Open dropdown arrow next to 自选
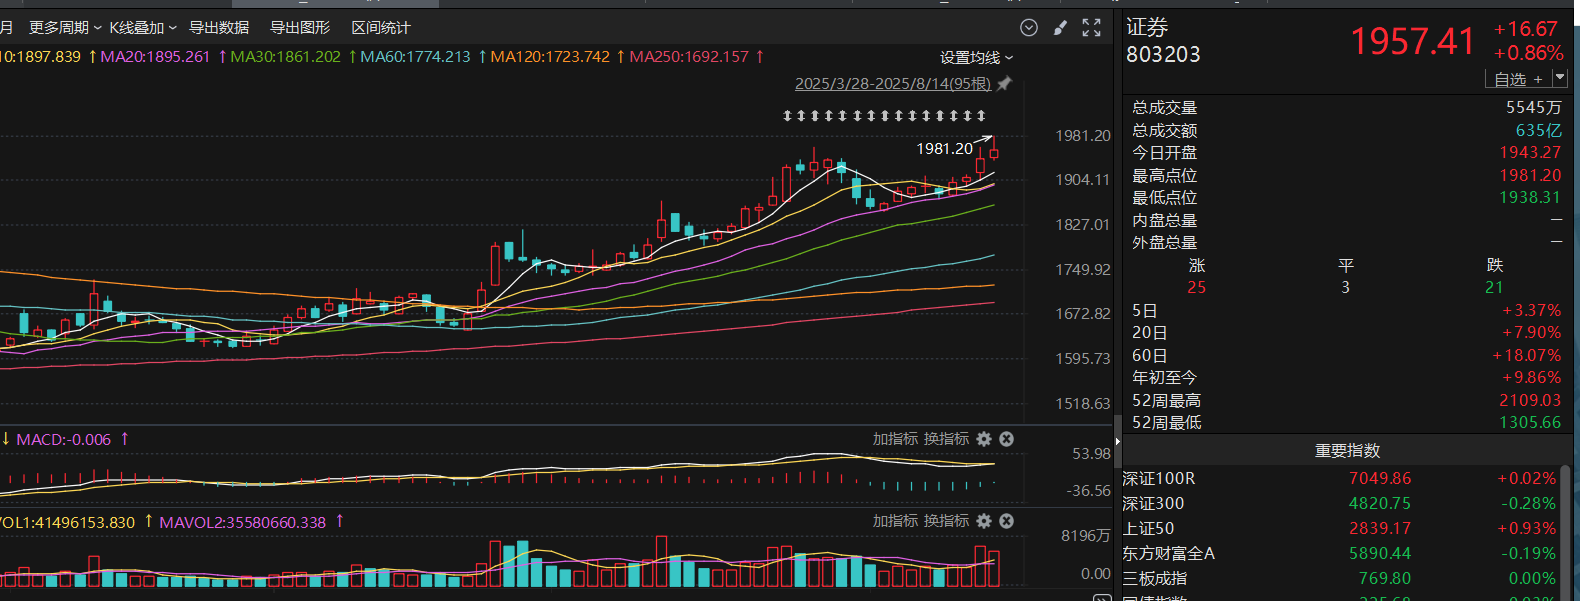This screenshot has width=1580, height=601. (1560, 78)
